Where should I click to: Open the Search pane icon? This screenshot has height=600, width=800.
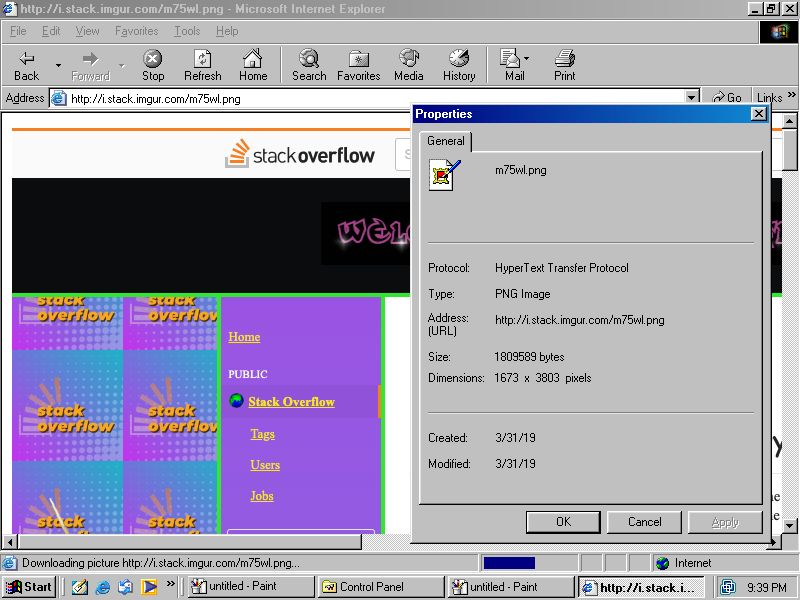tap(308, 63)
